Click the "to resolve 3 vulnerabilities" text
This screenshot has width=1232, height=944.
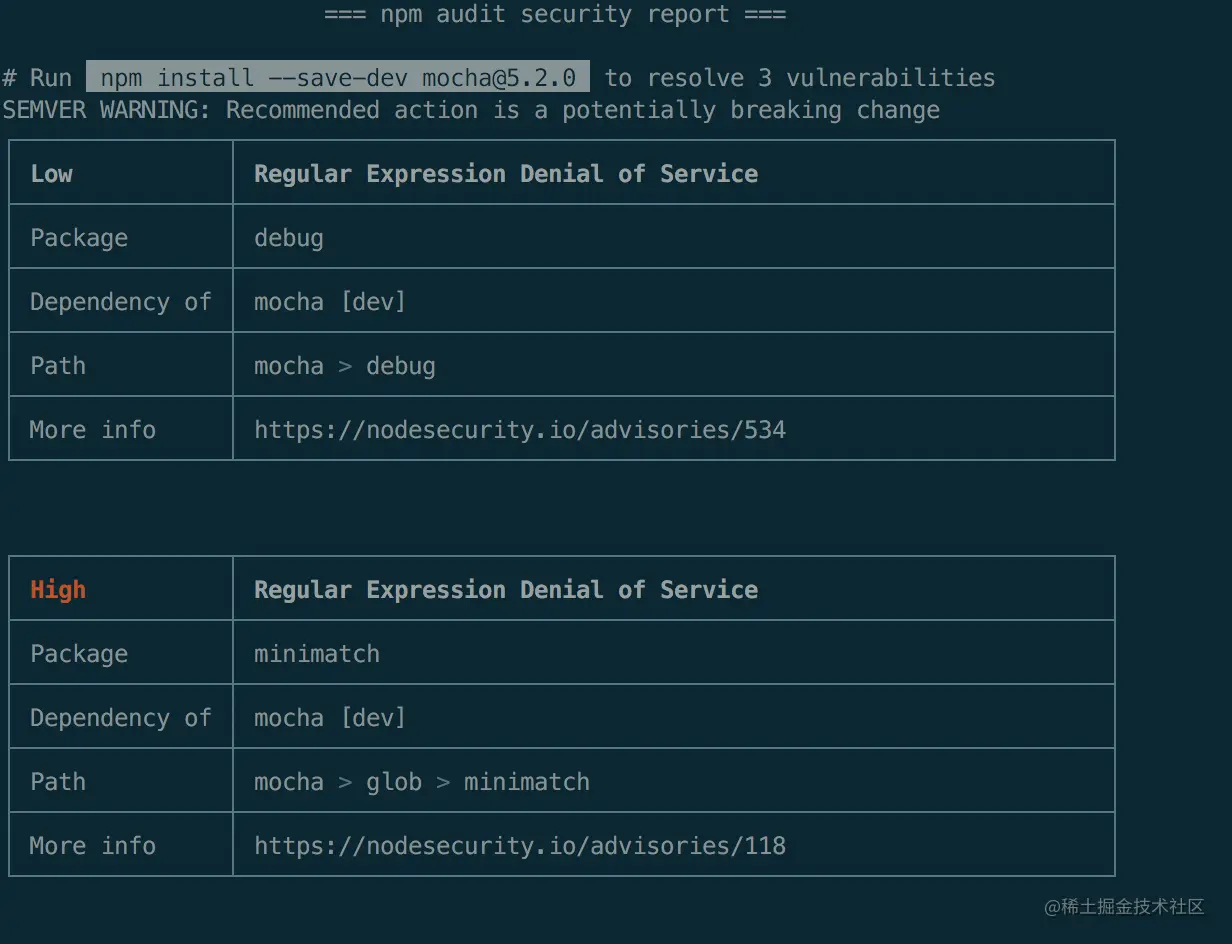coord(800,78)
